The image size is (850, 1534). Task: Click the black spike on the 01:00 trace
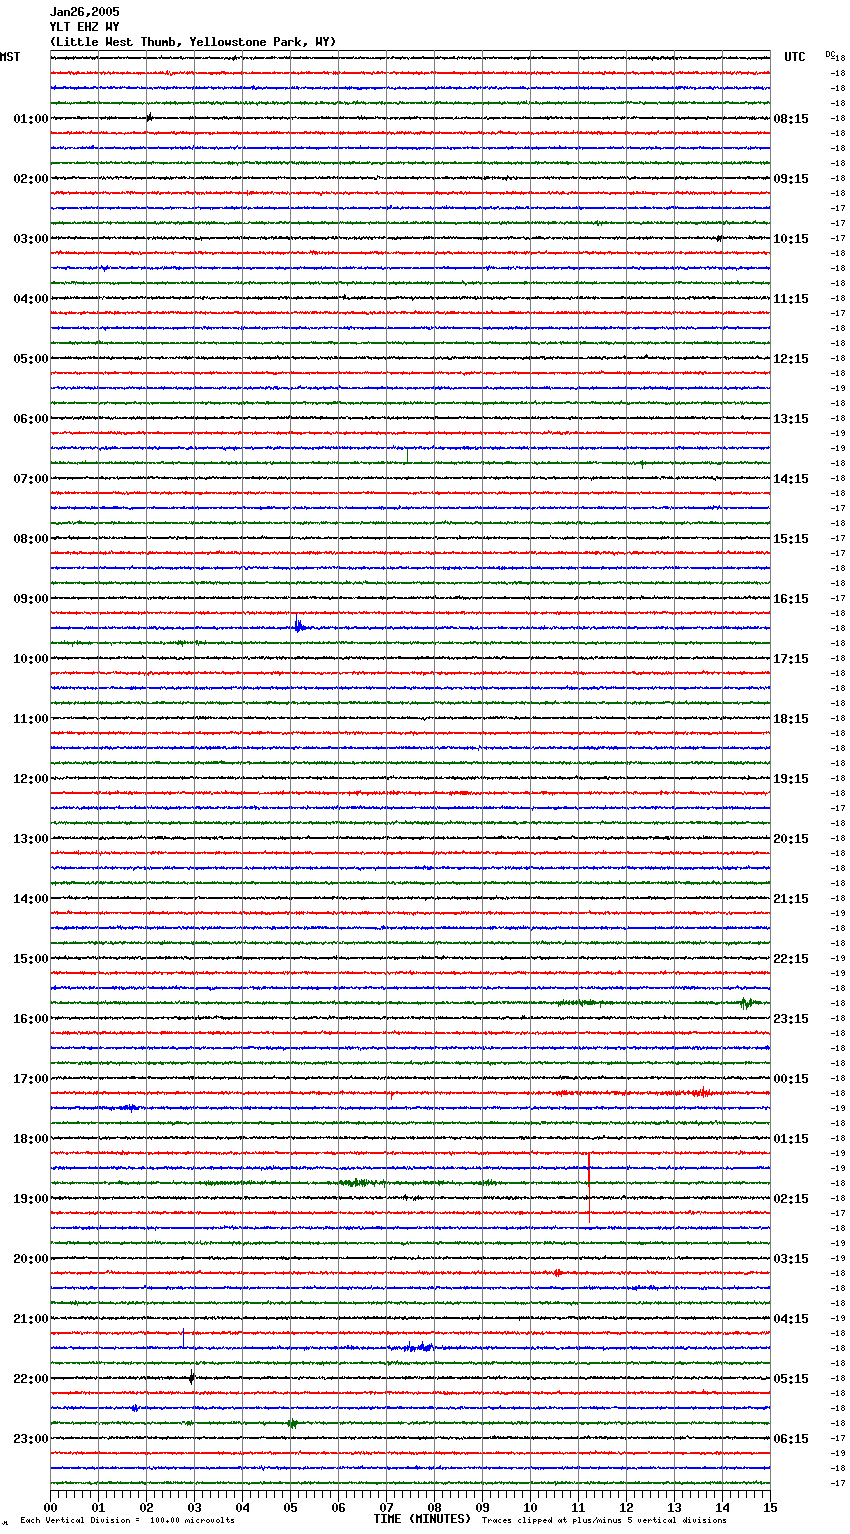(149, 117)
